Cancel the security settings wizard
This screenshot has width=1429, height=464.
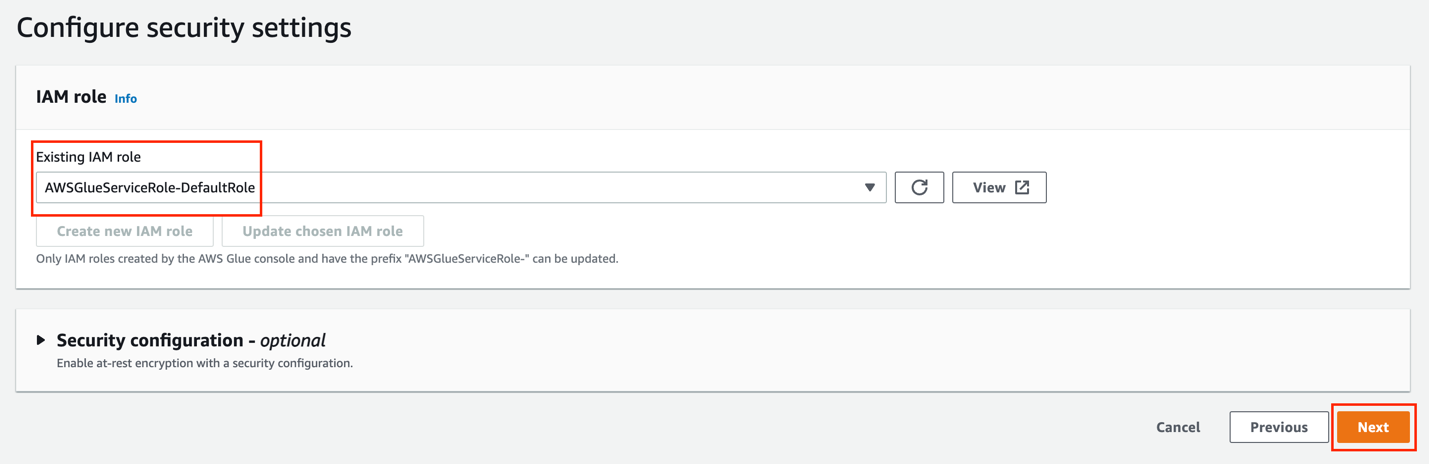click(1177, 427)
